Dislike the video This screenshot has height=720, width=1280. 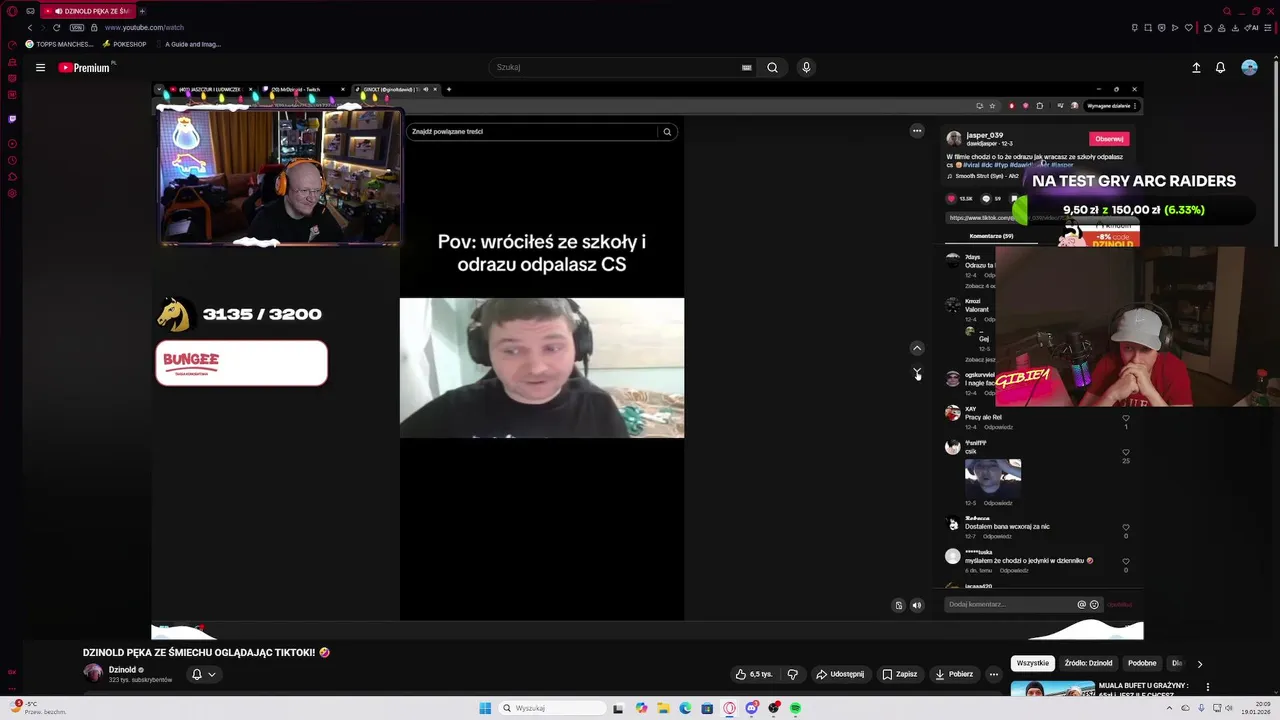(x=793, y=674)
